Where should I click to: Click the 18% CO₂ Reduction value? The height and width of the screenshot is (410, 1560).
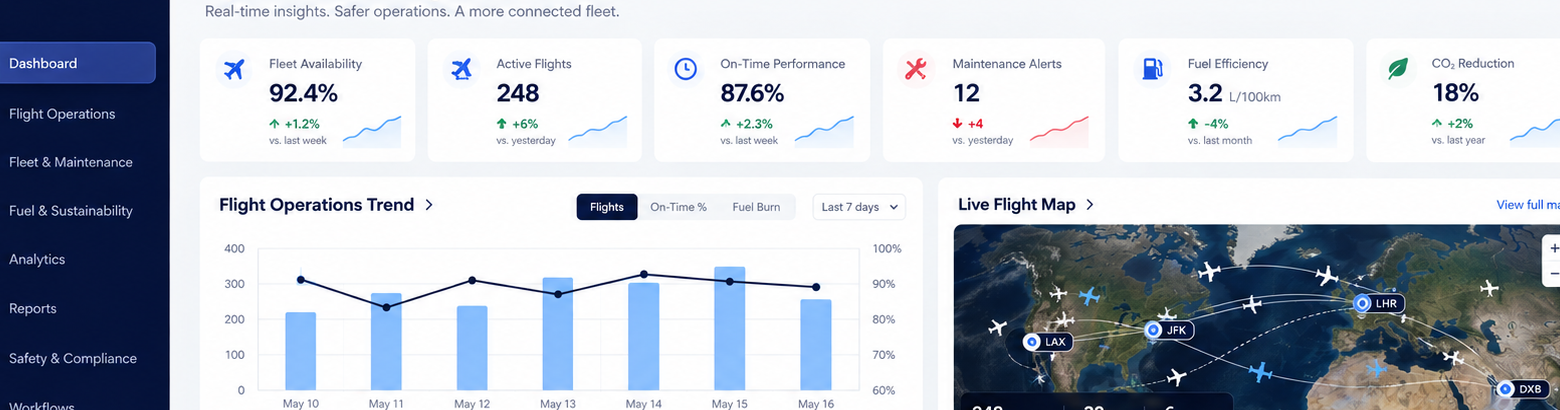pos(1455,94)
